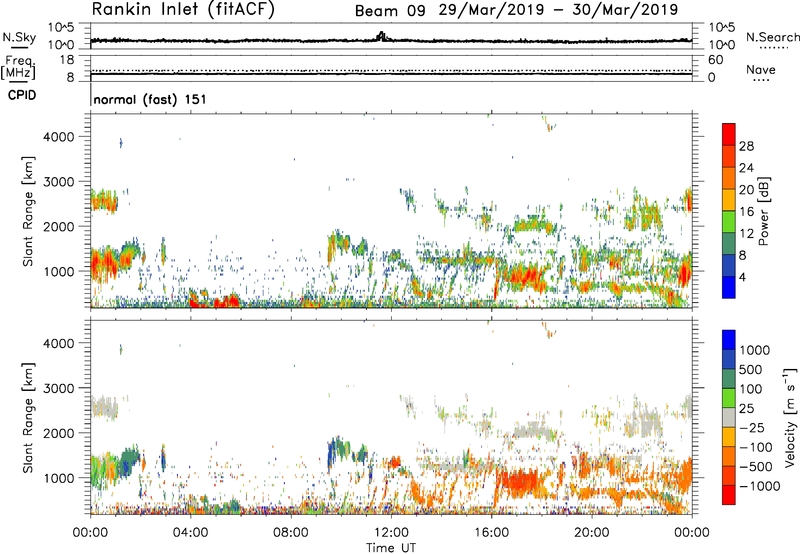
Task: Click the '4' tick on Power colorbar
Action: [743, 278]
